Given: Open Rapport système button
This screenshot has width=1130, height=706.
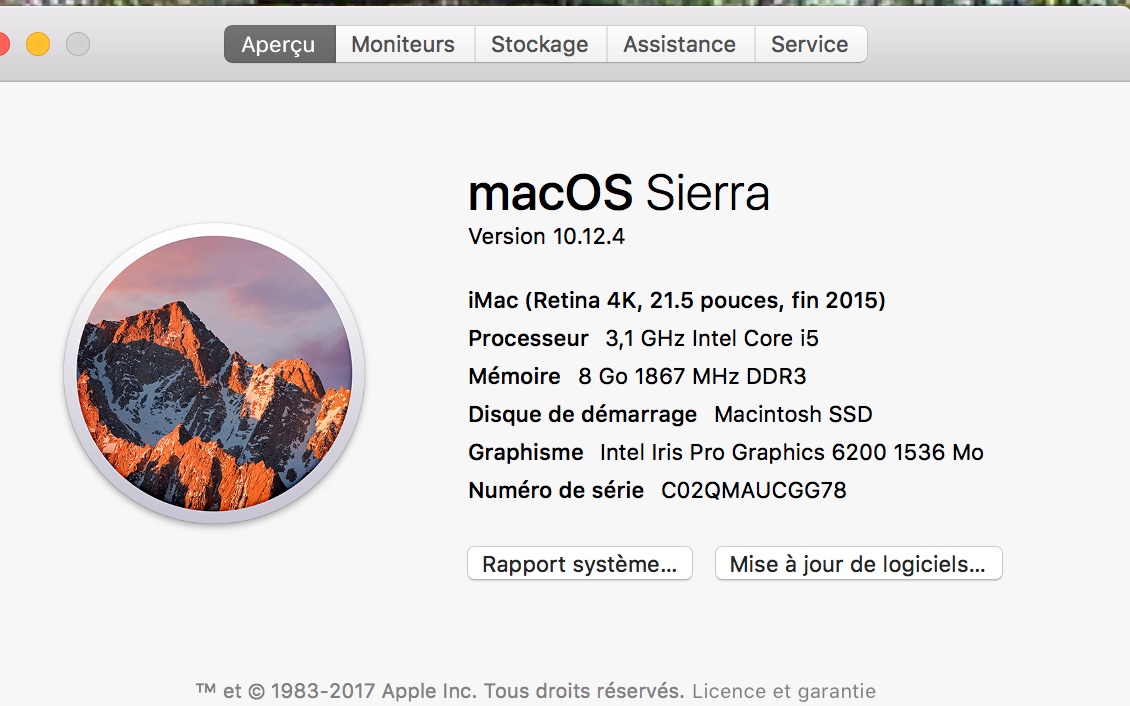Looking at the screenshot, I should [580, 564].
